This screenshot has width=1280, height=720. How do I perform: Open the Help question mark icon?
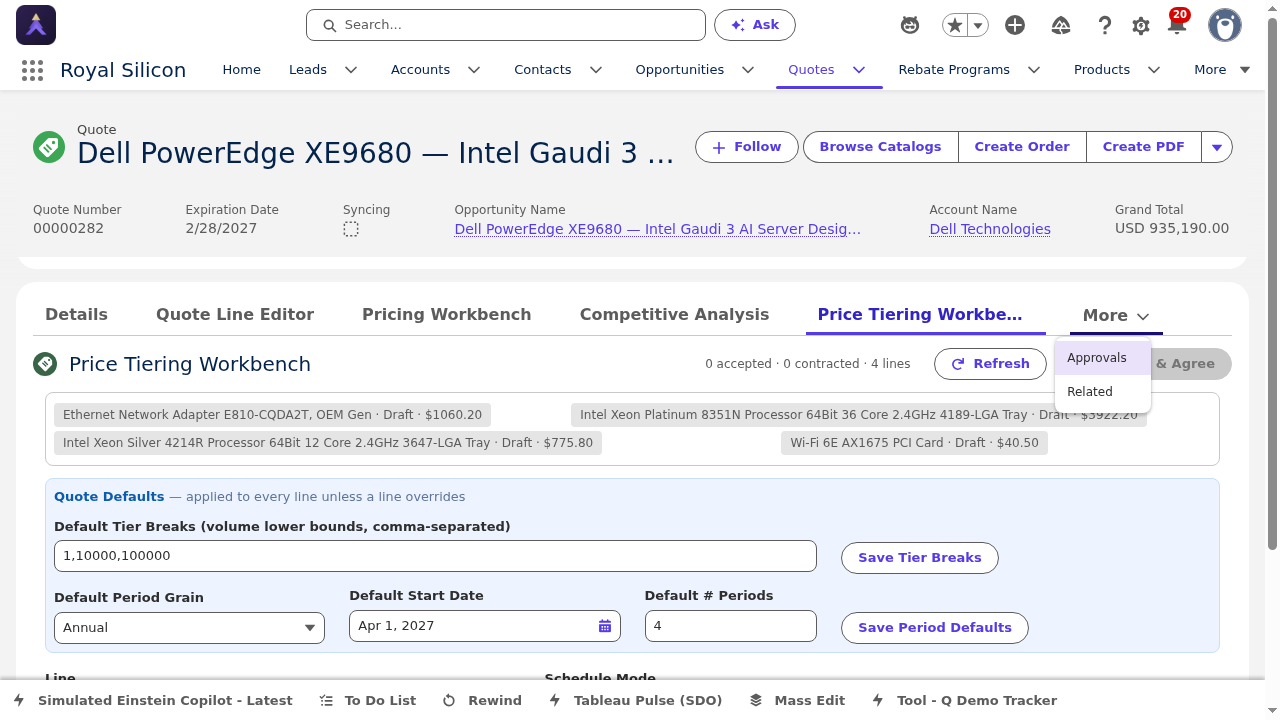(x=1105, y=25)
